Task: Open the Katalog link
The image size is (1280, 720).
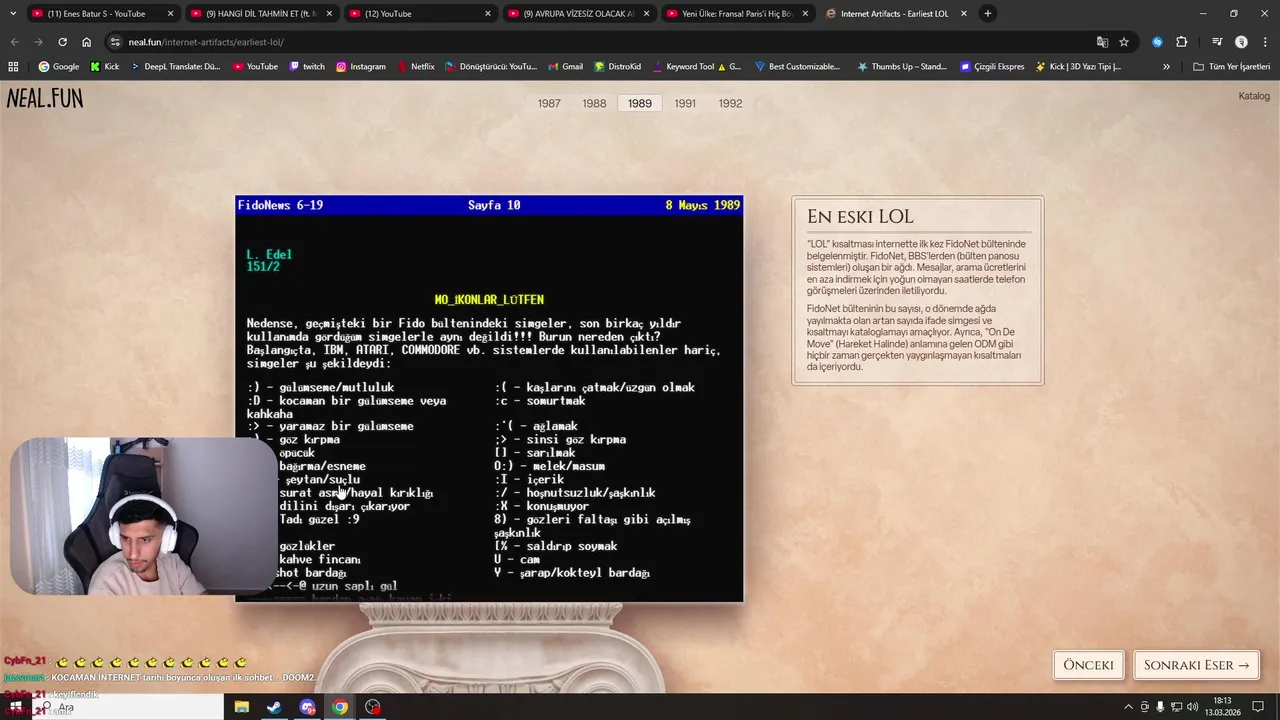Action: point(1254,96)
